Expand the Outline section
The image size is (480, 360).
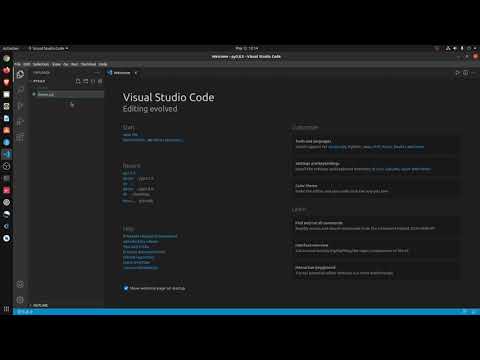click(x=39, y=305)
